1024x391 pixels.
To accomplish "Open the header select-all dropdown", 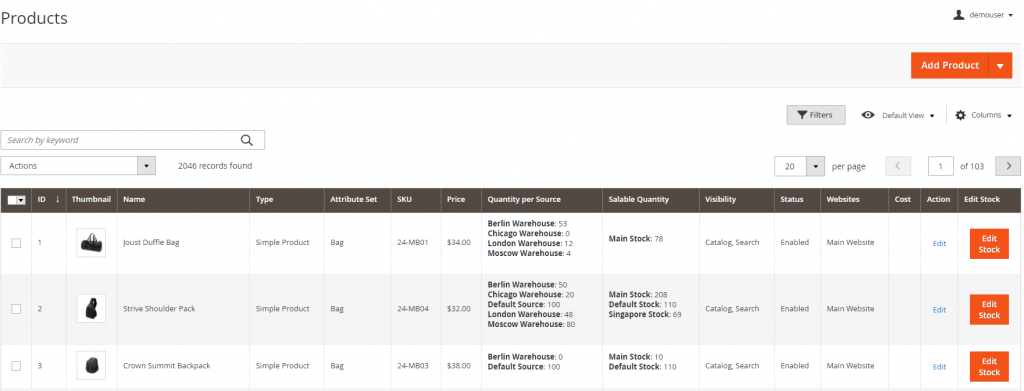I will (22, 200).
